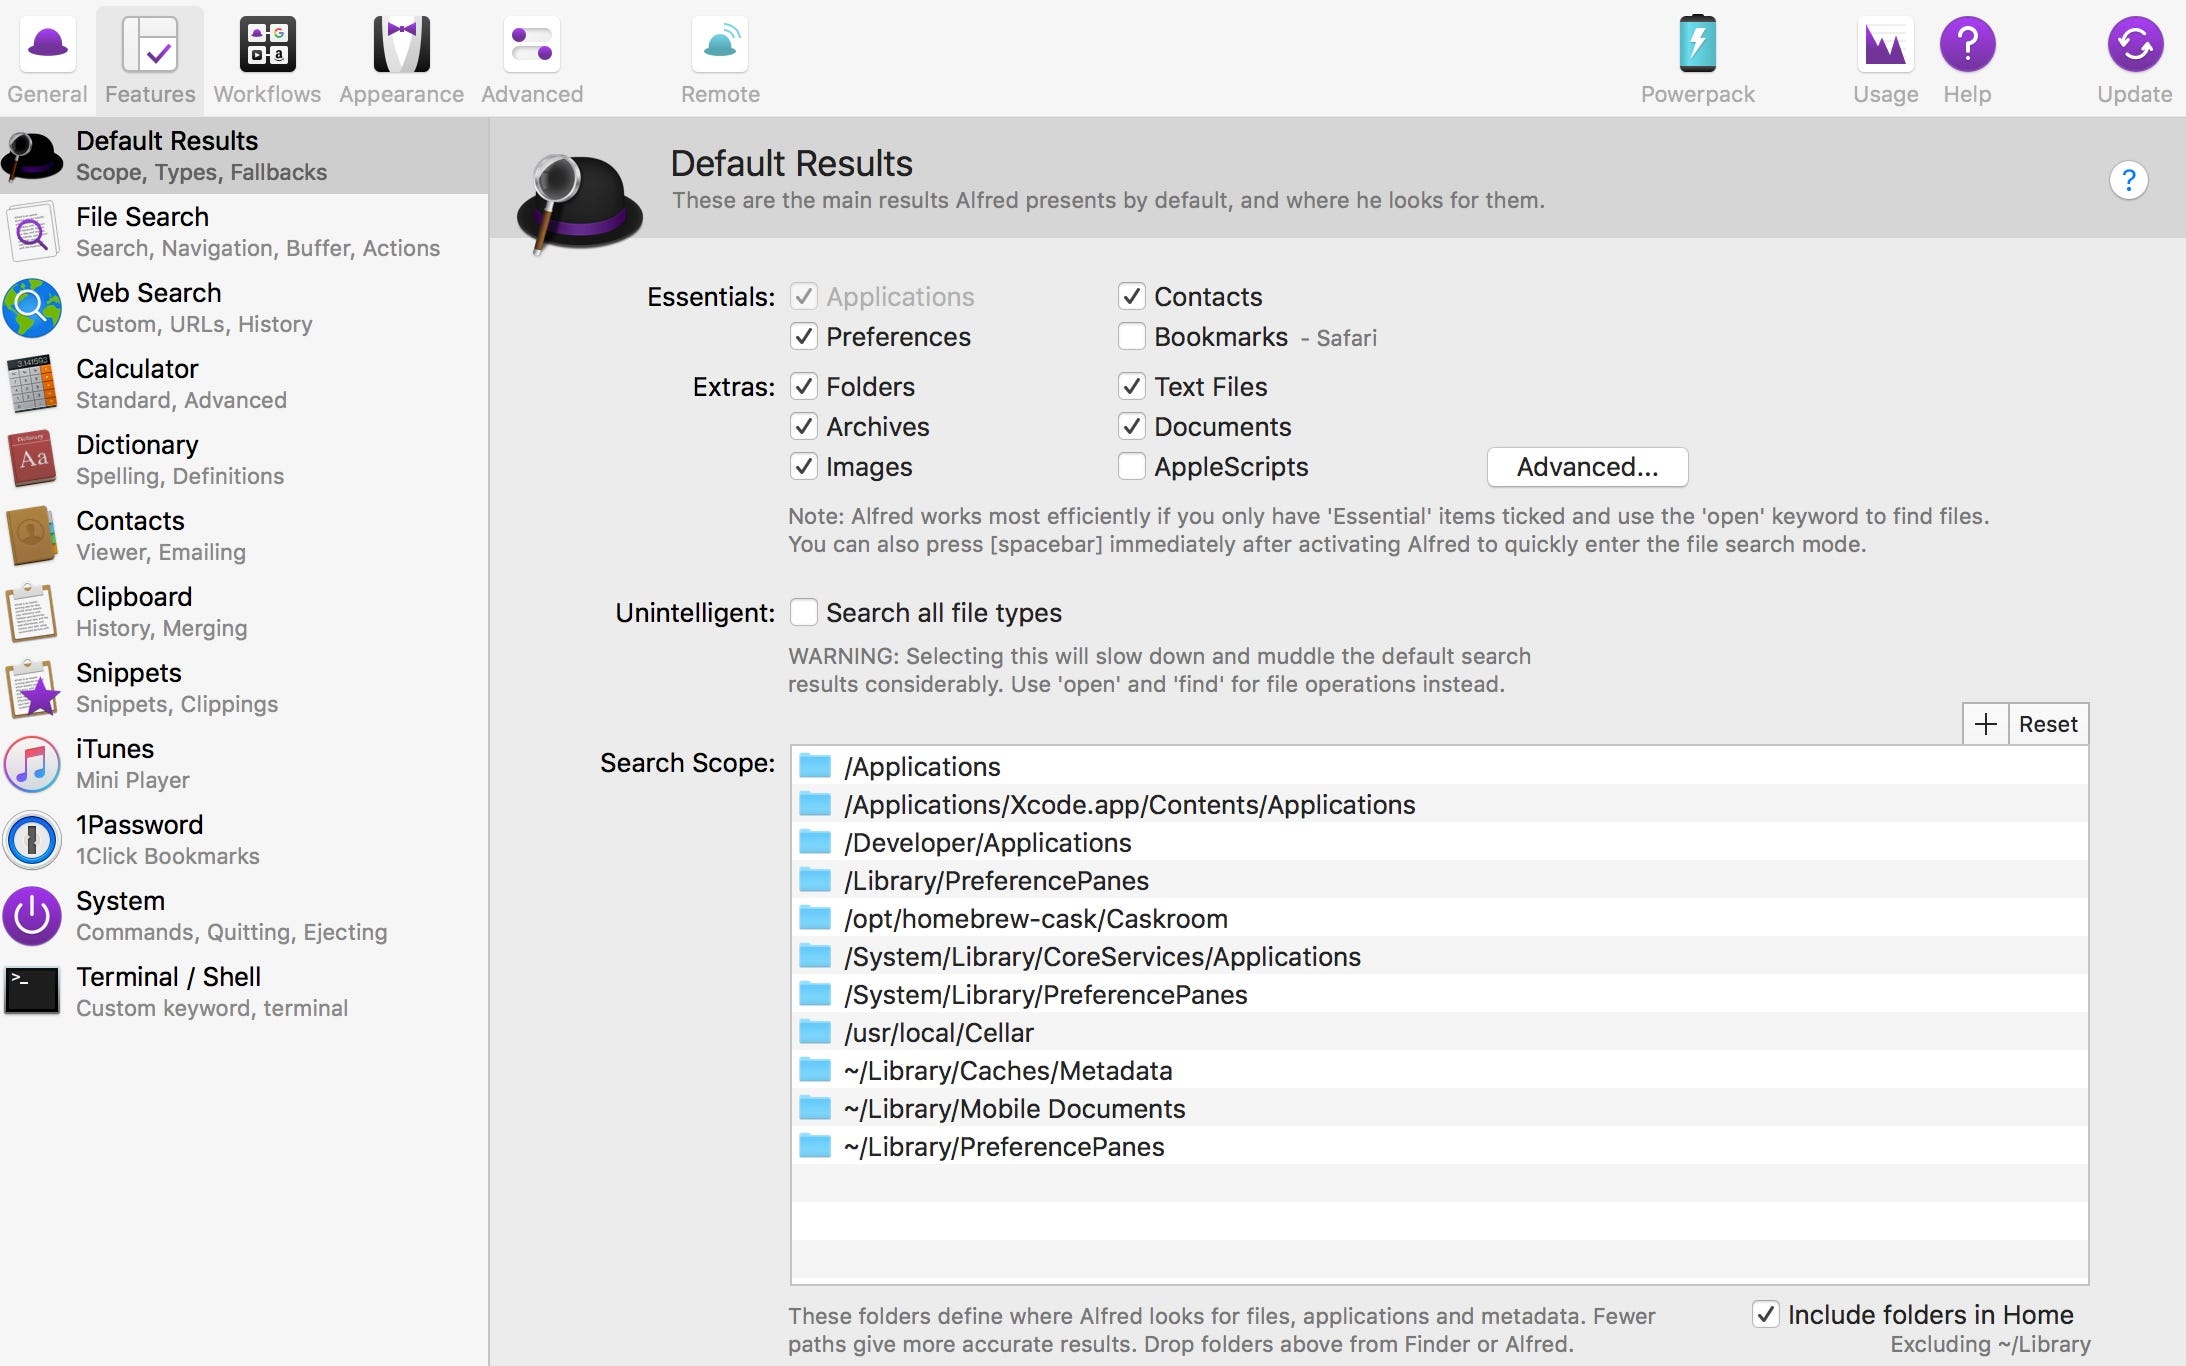
Task: Open Terminal / Shell settings
Action: [244, 991]
